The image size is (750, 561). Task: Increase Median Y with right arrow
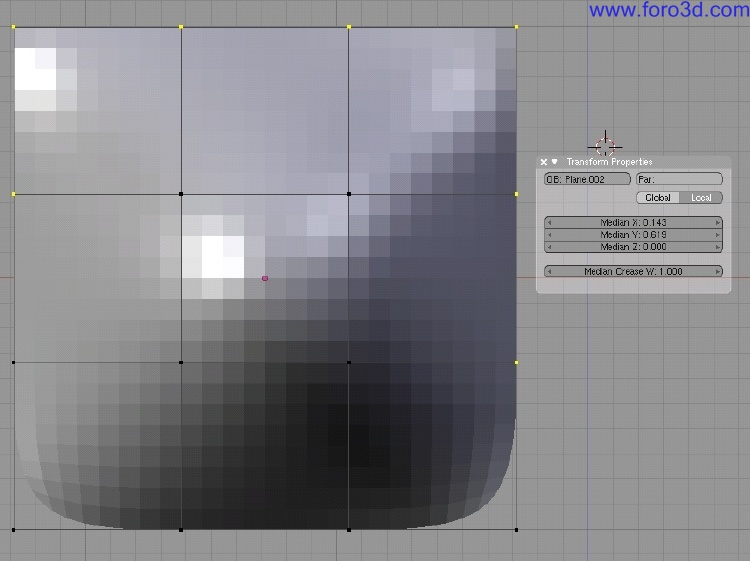[717, 235]
